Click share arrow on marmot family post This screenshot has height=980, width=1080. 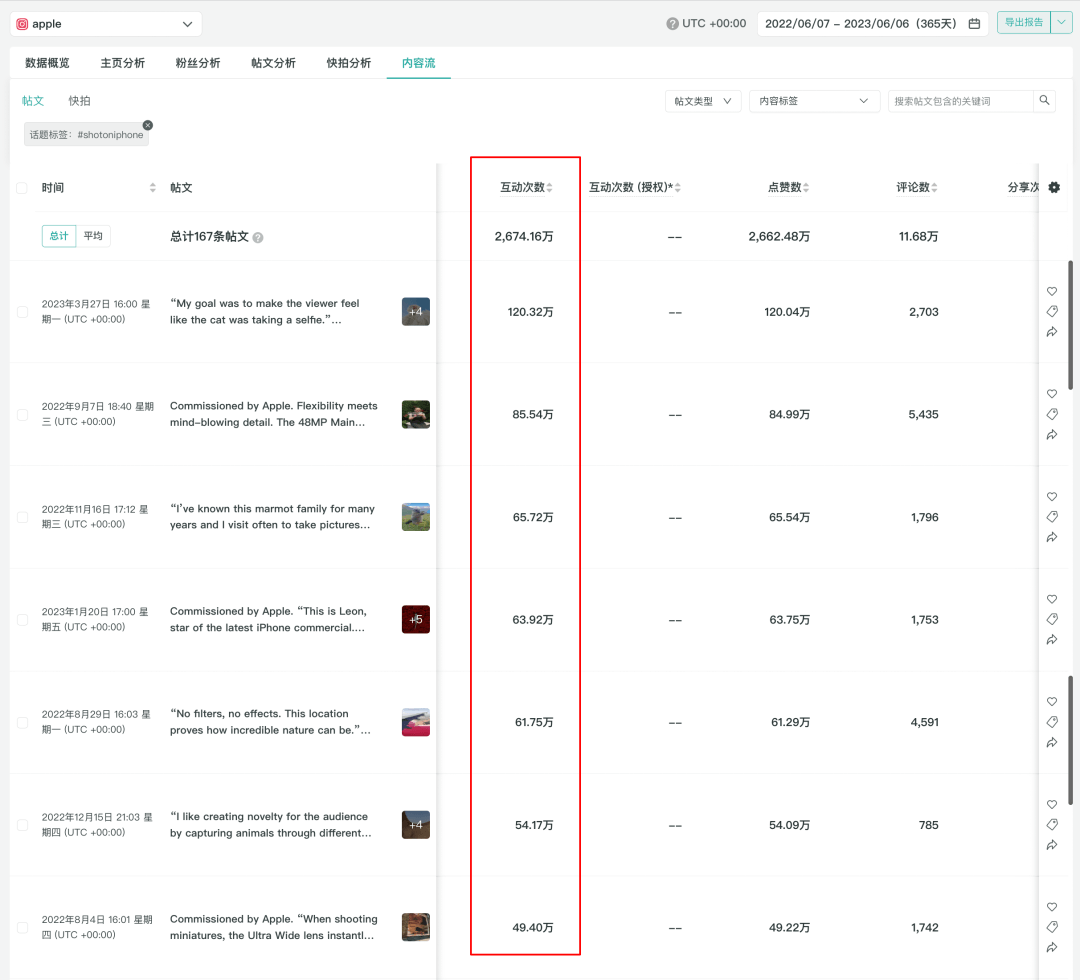coord(1052,538)
